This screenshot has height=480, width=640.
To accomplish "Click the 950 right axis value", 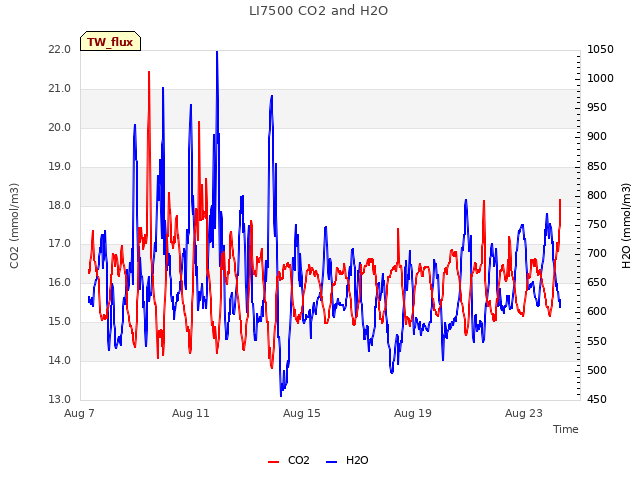I will [597, 107].
